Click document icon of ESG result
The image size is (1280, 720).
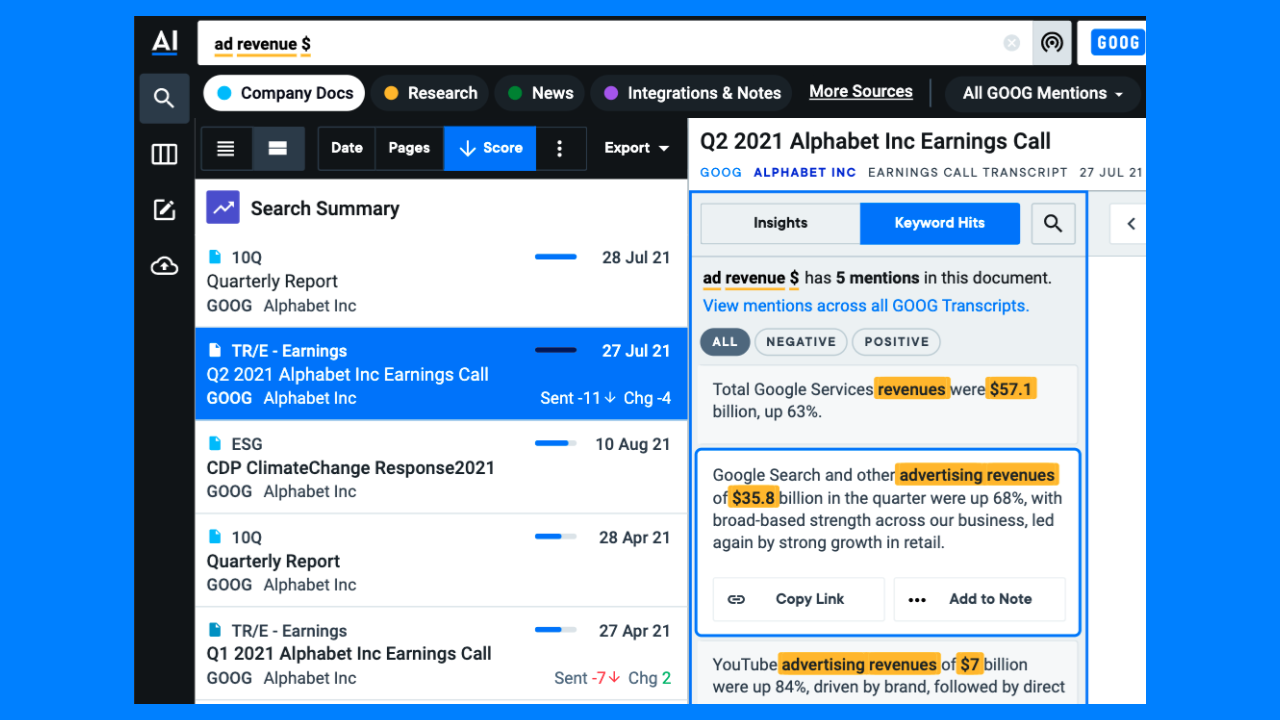(214, 444)
